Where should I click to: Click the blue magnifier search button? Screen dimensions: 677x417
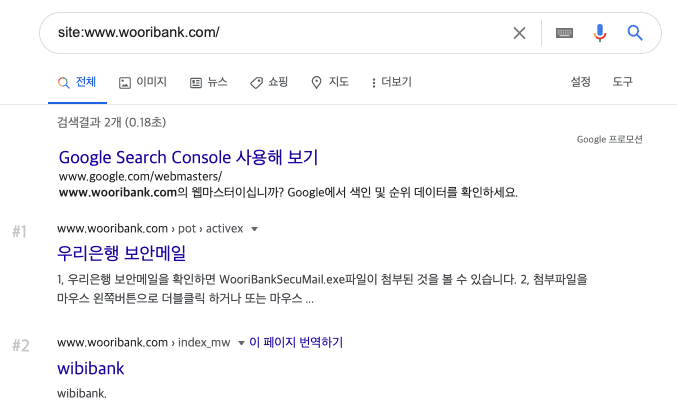[x=635, y=33]
